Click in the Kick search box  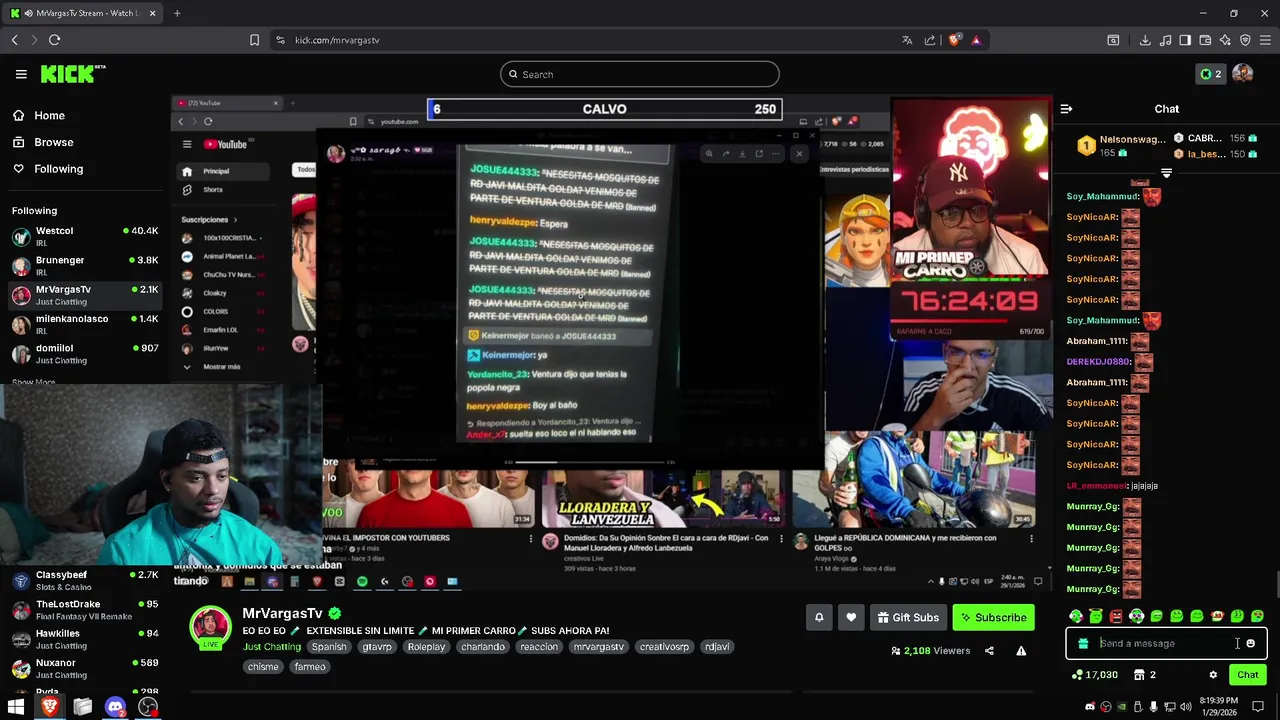(x=640, y=74)
